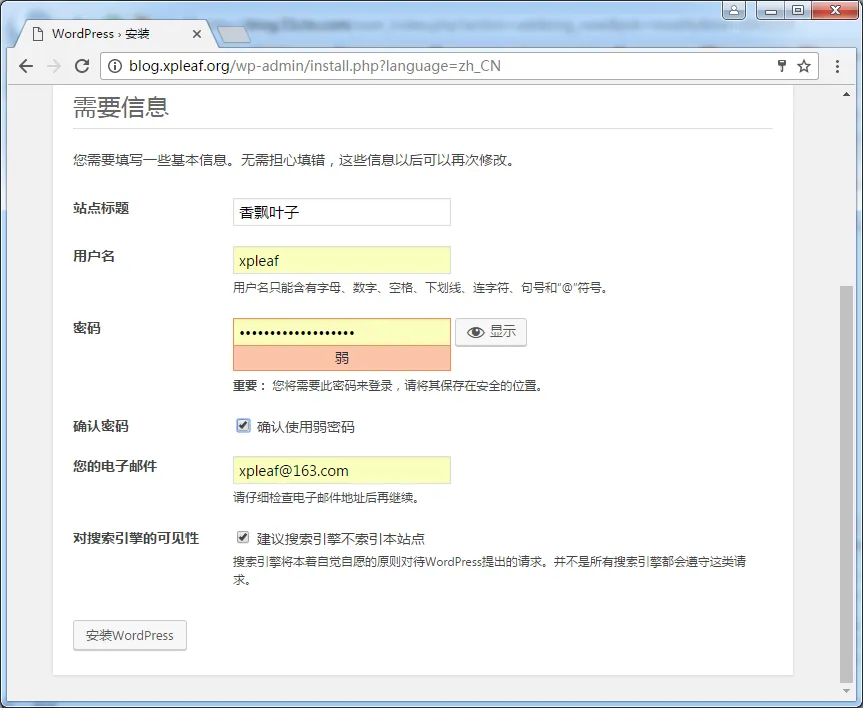Click the Chrome user profile icon
Screen dimensions: 863x708
tap(734, 10)
